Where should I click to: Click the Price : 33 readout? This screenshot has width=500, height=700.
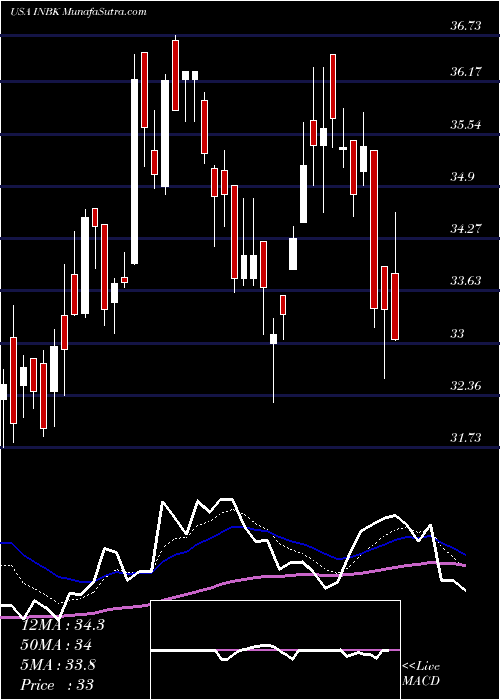(58, 685)
